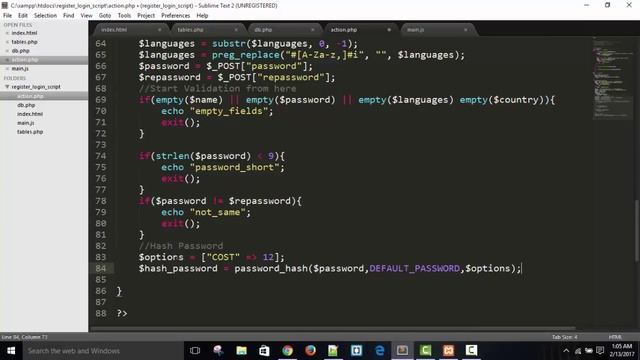Open the Tools menu
The width and height of the screenshot is (640, 360).
124,16
